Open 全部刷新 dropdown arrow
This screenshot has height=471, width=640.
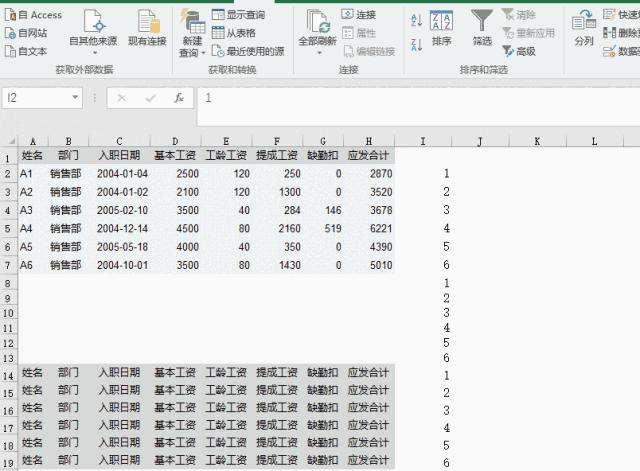[319, 53]
